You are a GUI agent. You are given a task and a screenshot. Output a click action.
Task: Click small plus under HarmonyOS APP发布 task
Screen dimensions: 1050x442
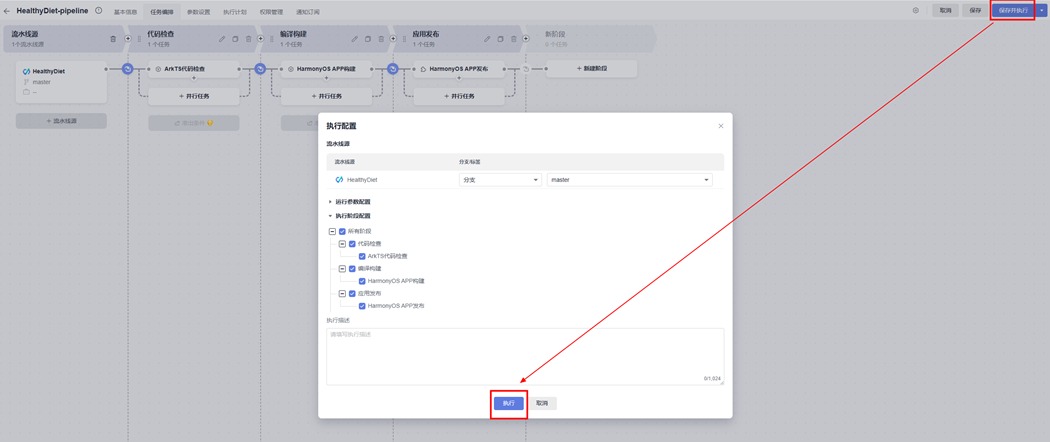pyautogui.click(x=459, y=78)
